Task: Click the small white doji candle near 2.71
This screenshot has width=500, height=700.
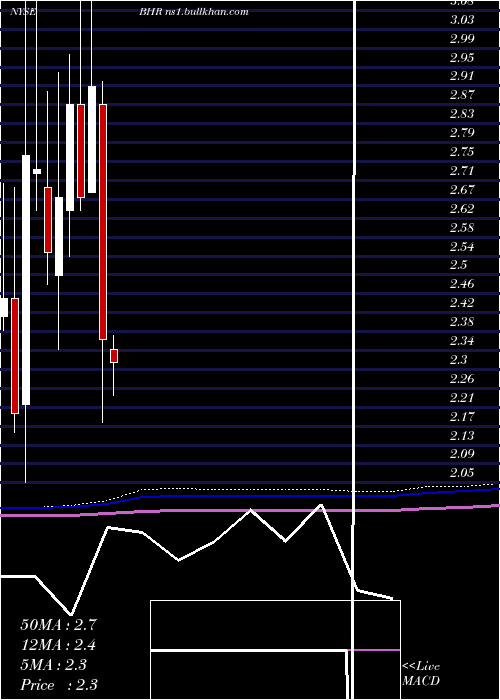Action: click(x=37, y=171)
